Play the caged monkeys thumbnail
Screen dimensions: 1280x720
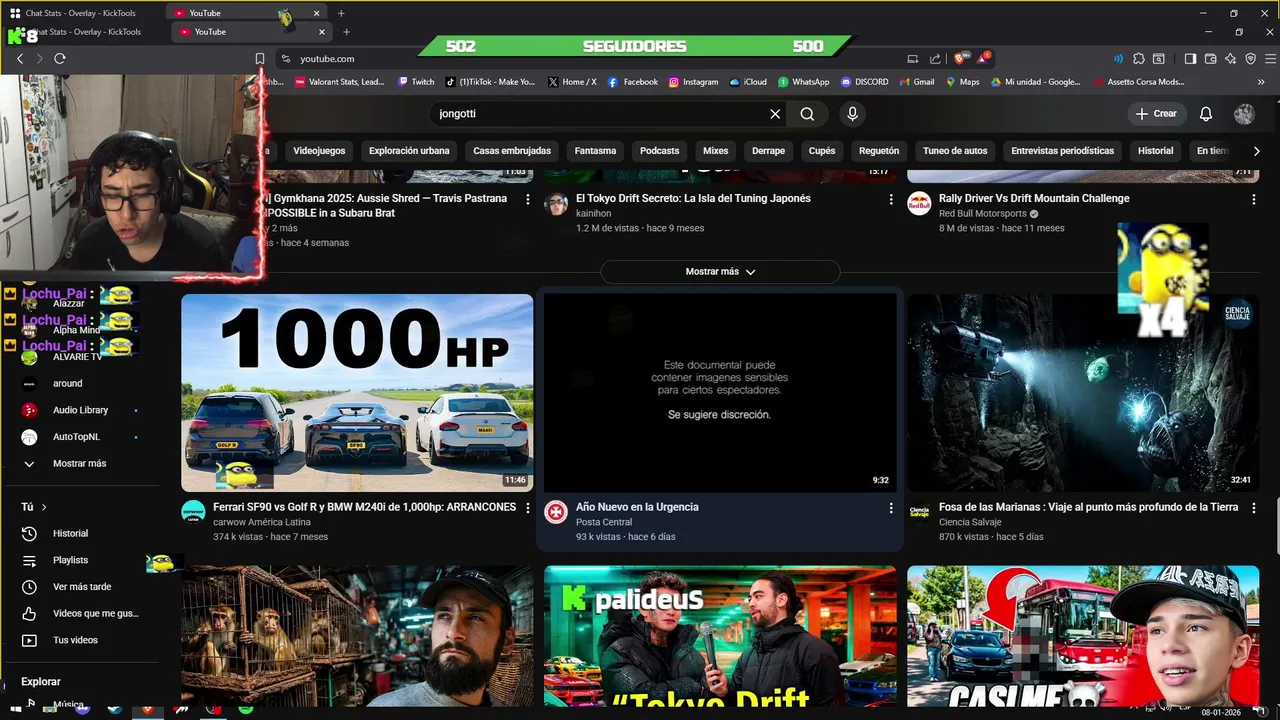point(357,636)
